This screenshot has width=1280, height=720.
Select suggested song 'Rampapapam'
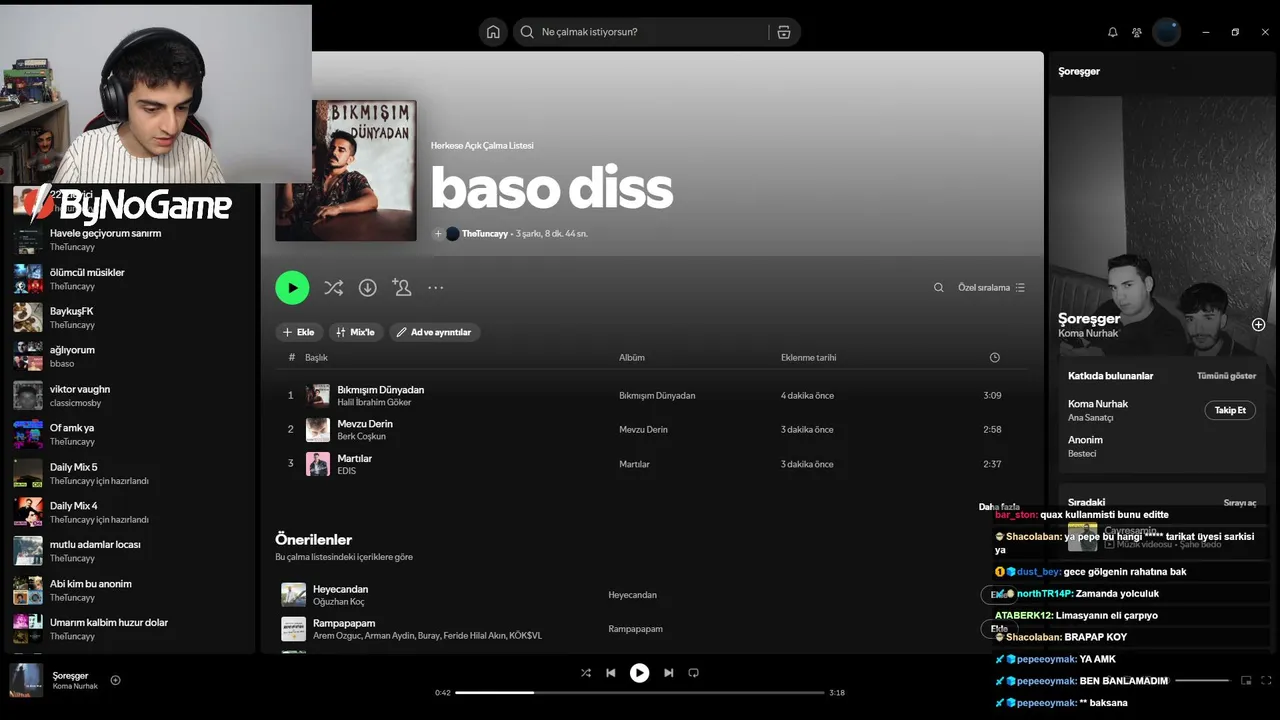(344, 623)
